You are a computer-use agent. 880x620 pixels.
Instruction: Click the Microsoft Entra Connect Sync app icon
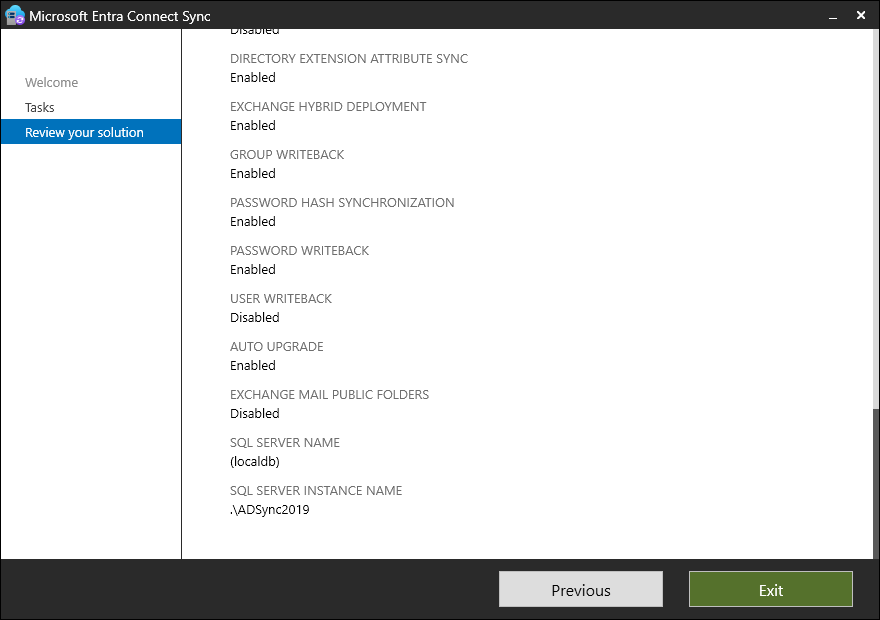pyautogui.click(x=14, y=15)
